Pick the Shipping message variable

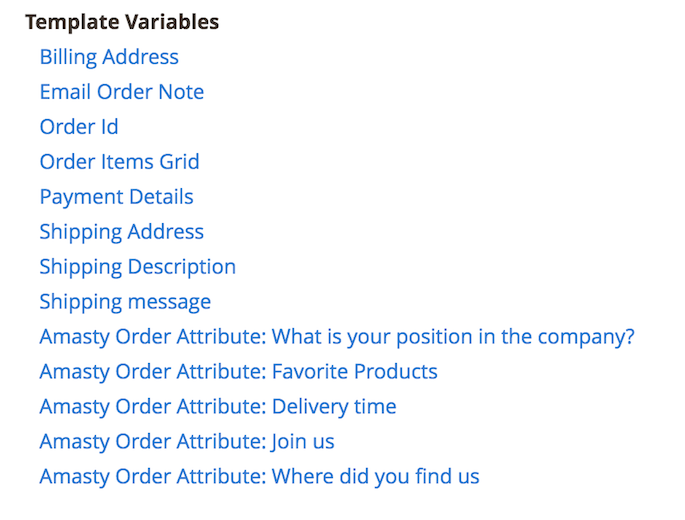tap(125, 302)
